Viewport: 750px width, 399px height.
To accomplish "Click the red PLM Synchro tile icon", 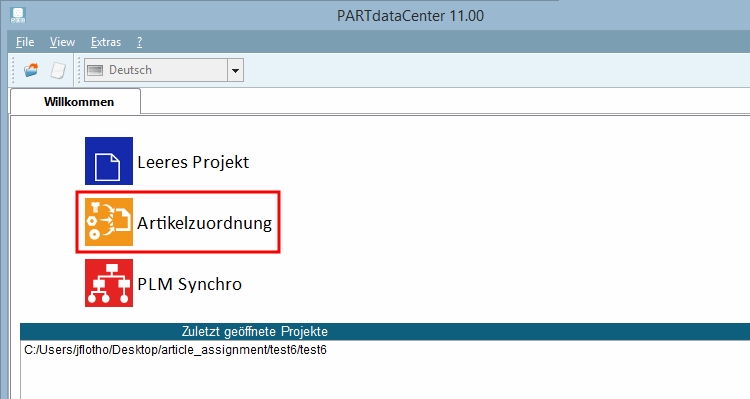I will (109, 283).
